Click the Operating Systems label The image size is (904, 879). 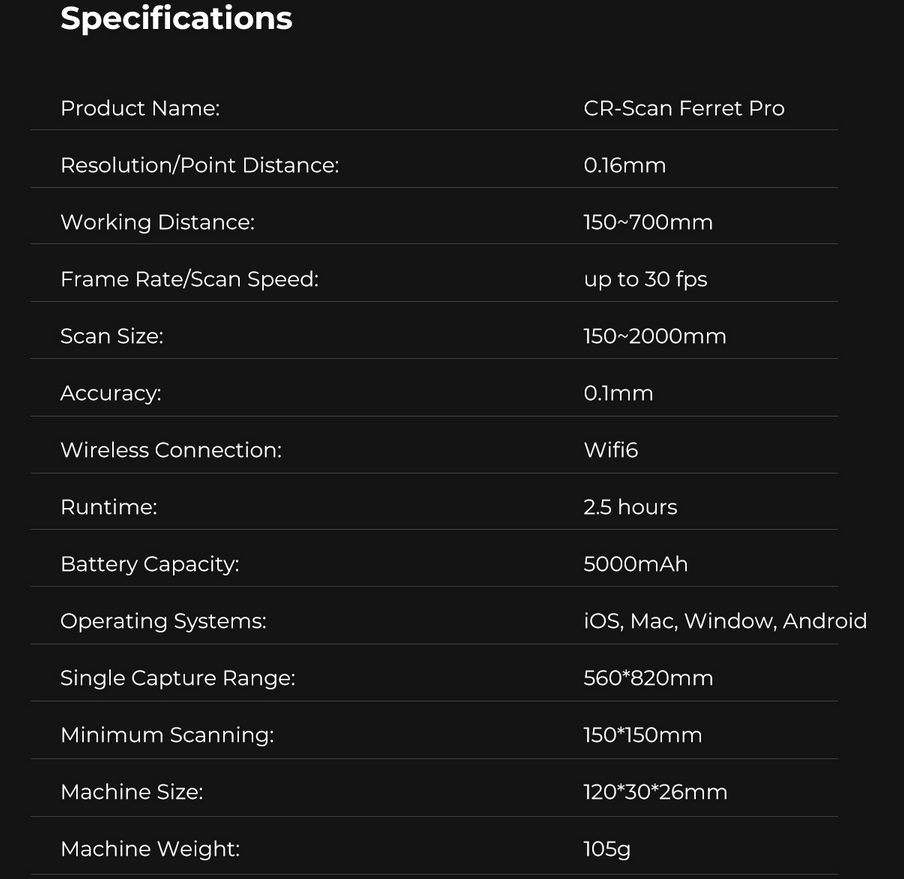(163, 621)
